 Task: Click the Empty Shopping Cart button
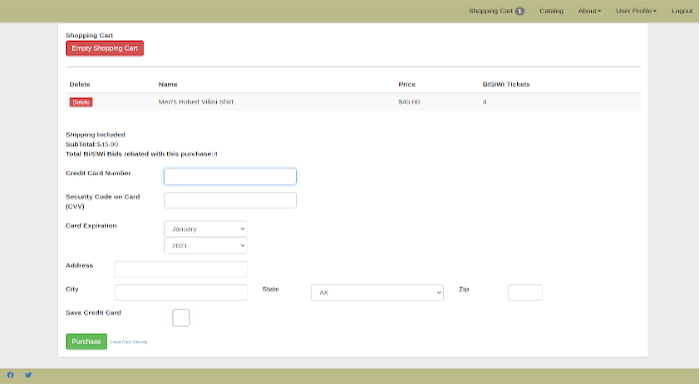coord(105,48)
